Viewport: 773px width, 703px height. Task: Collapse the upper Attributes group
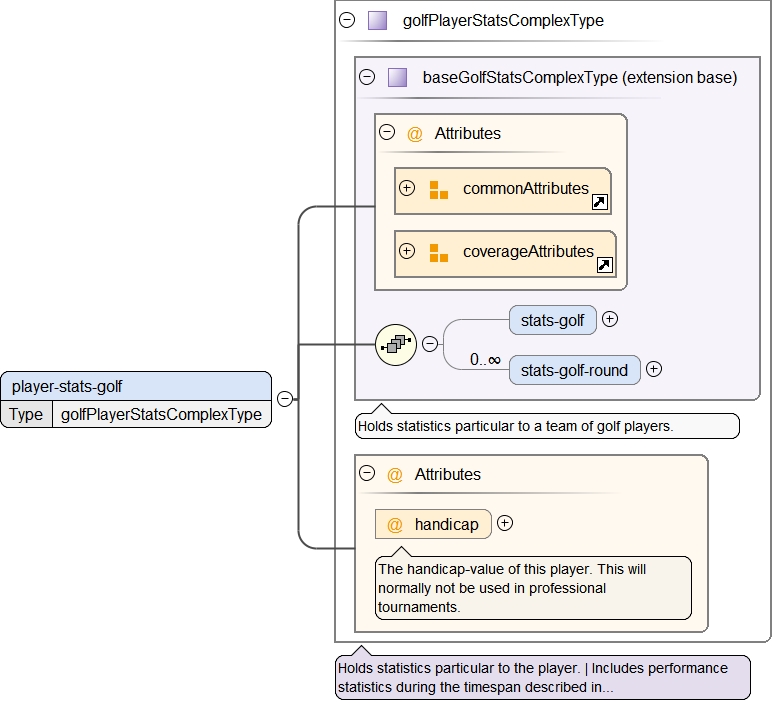pyautogui.click(x=387, y=133)
